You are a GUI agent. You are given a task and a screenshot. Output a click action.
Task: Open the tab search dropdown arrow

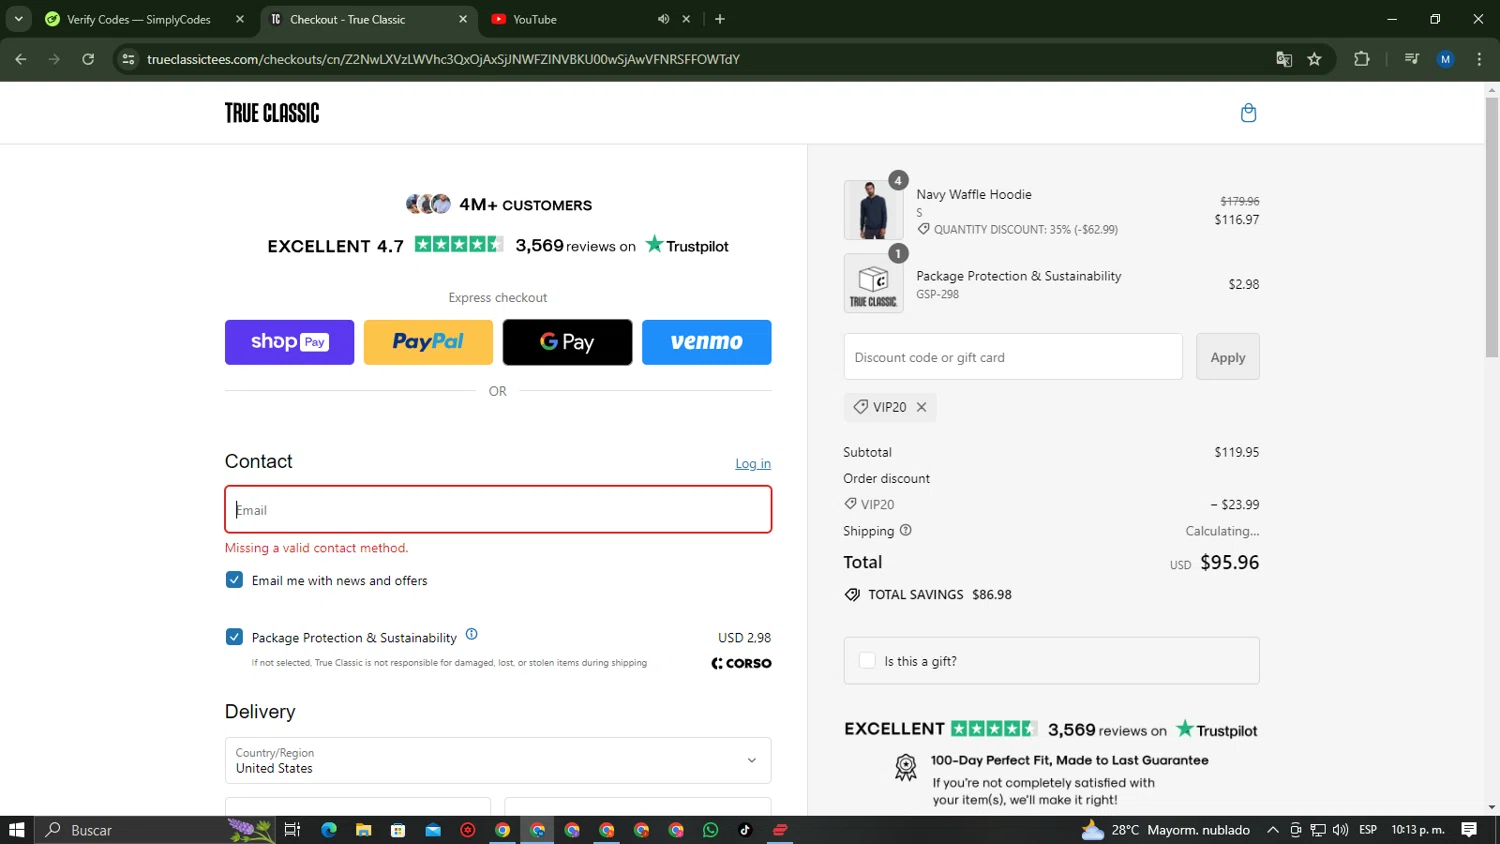[18, 19]
